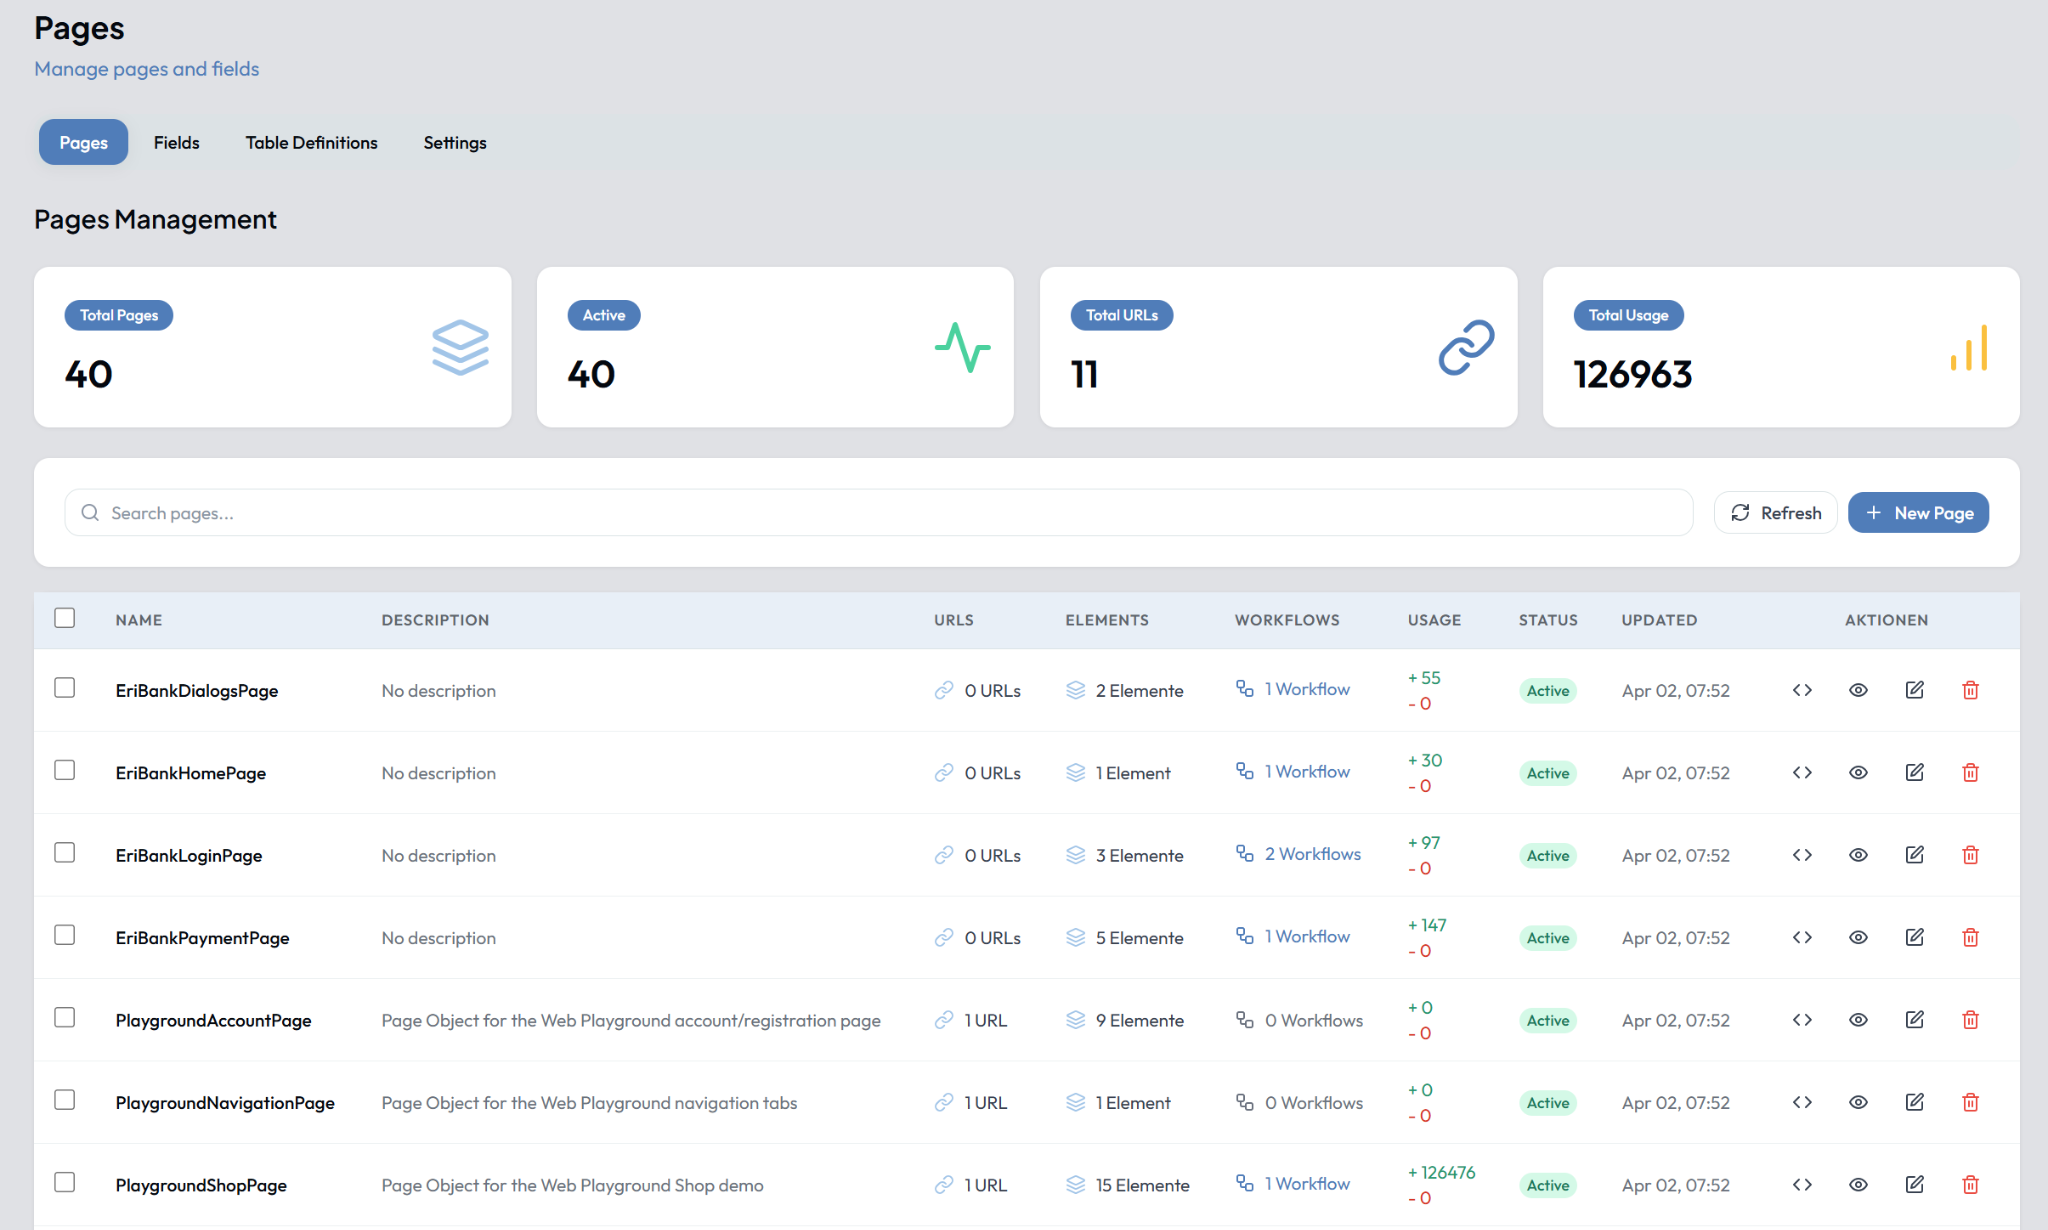Delete PlaygroundNavigationPage using trash icon
The height and width of the screenshot is (1230, 2048).
click(1970, 1102)
